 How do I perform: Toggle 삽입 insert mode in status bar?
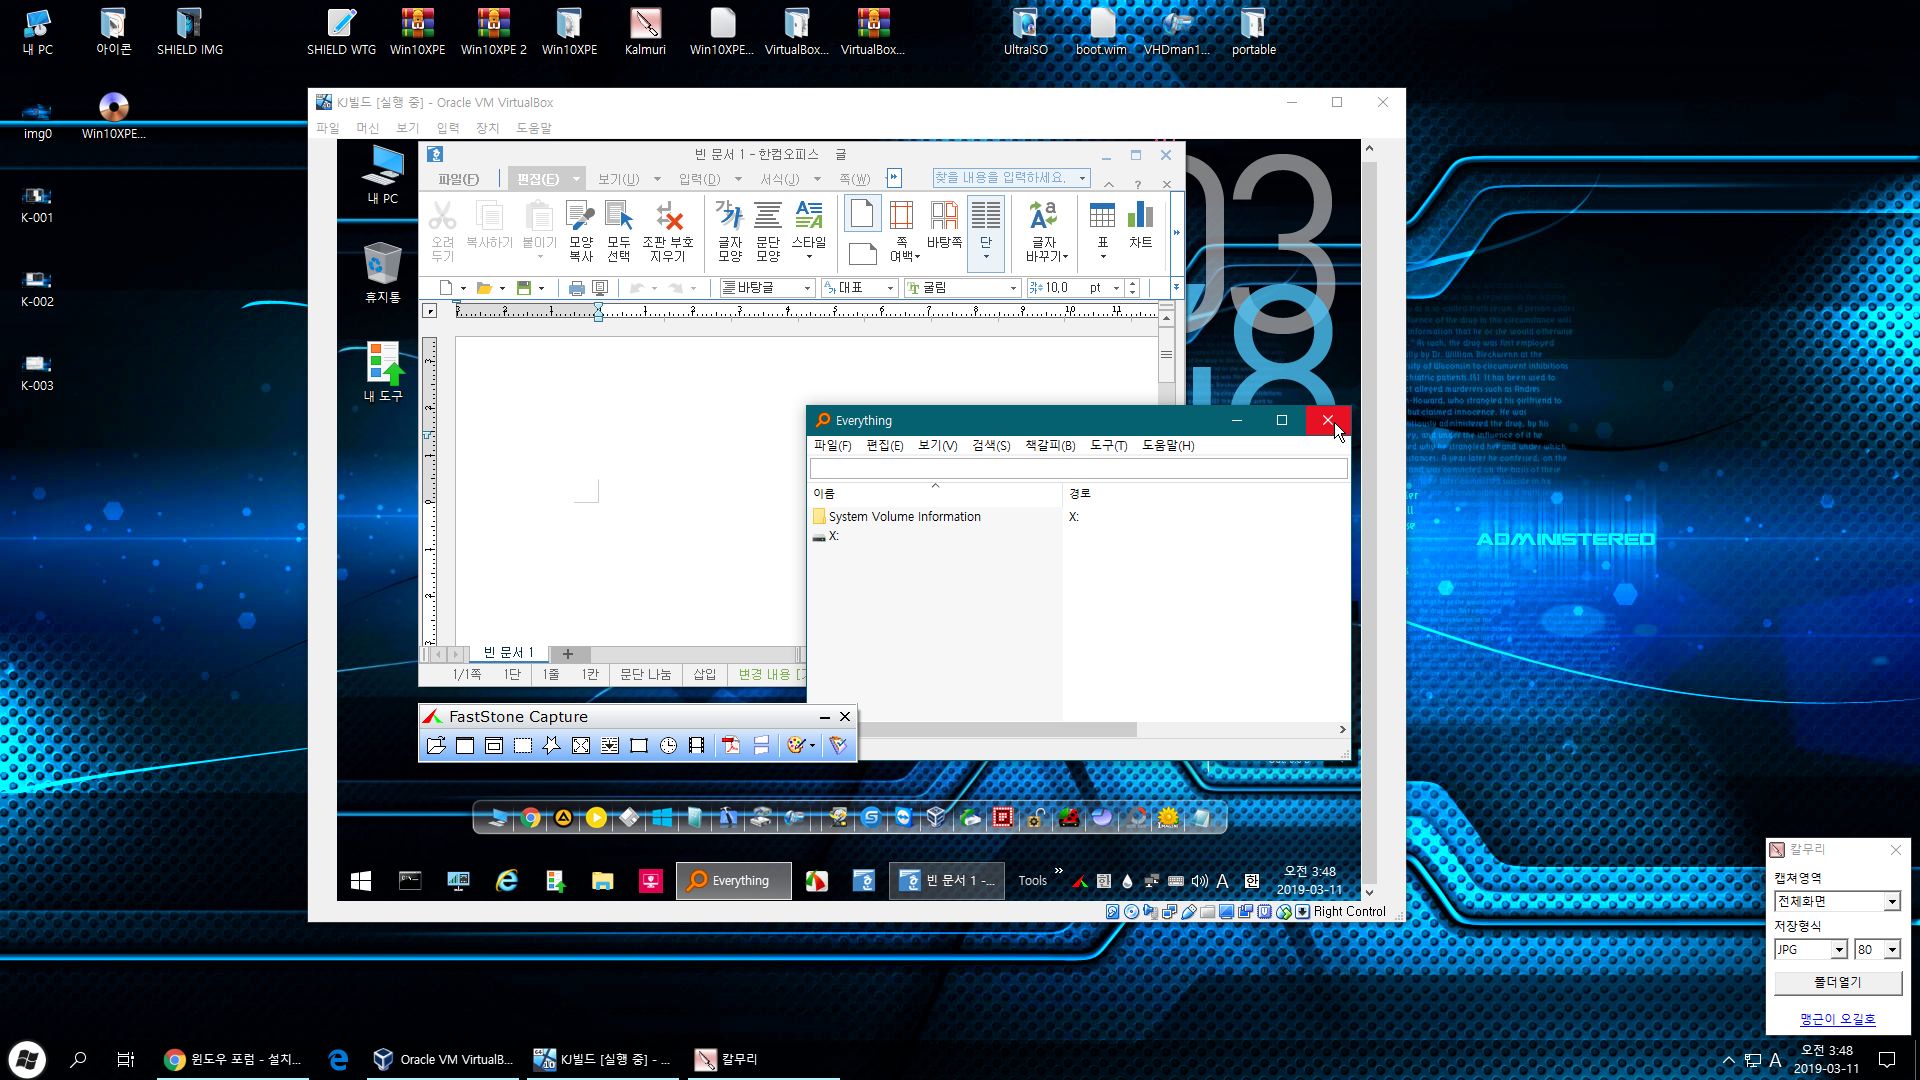[x=705, y=675]
